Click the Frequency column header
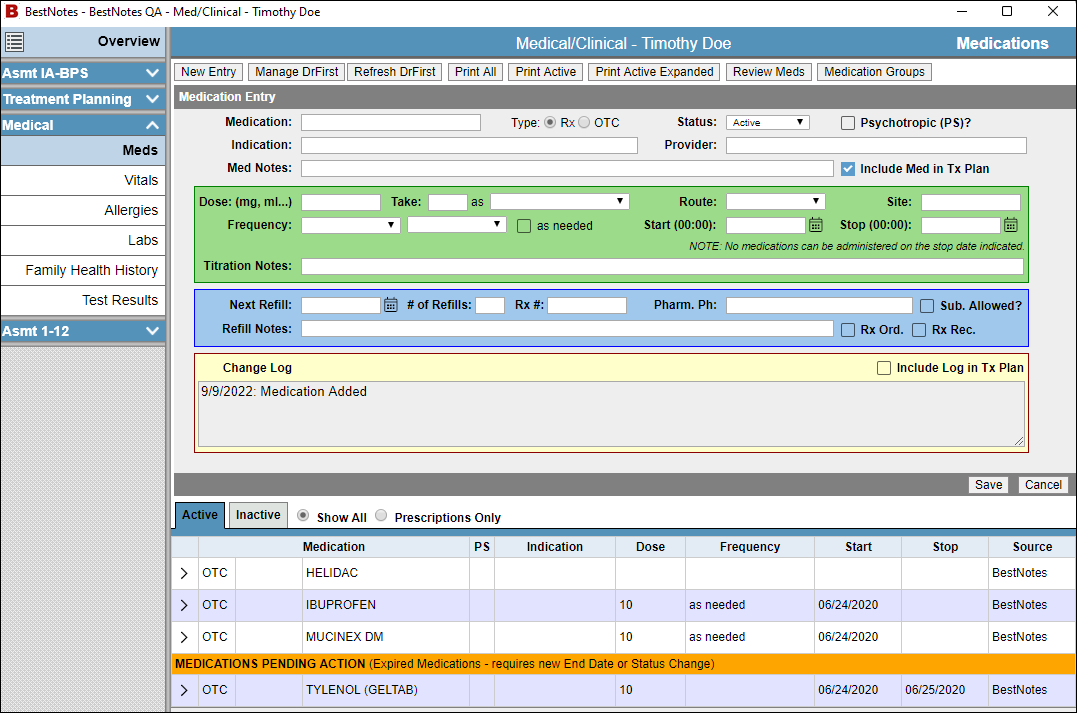Screen dimensions: 1077x713 (750, 547)
